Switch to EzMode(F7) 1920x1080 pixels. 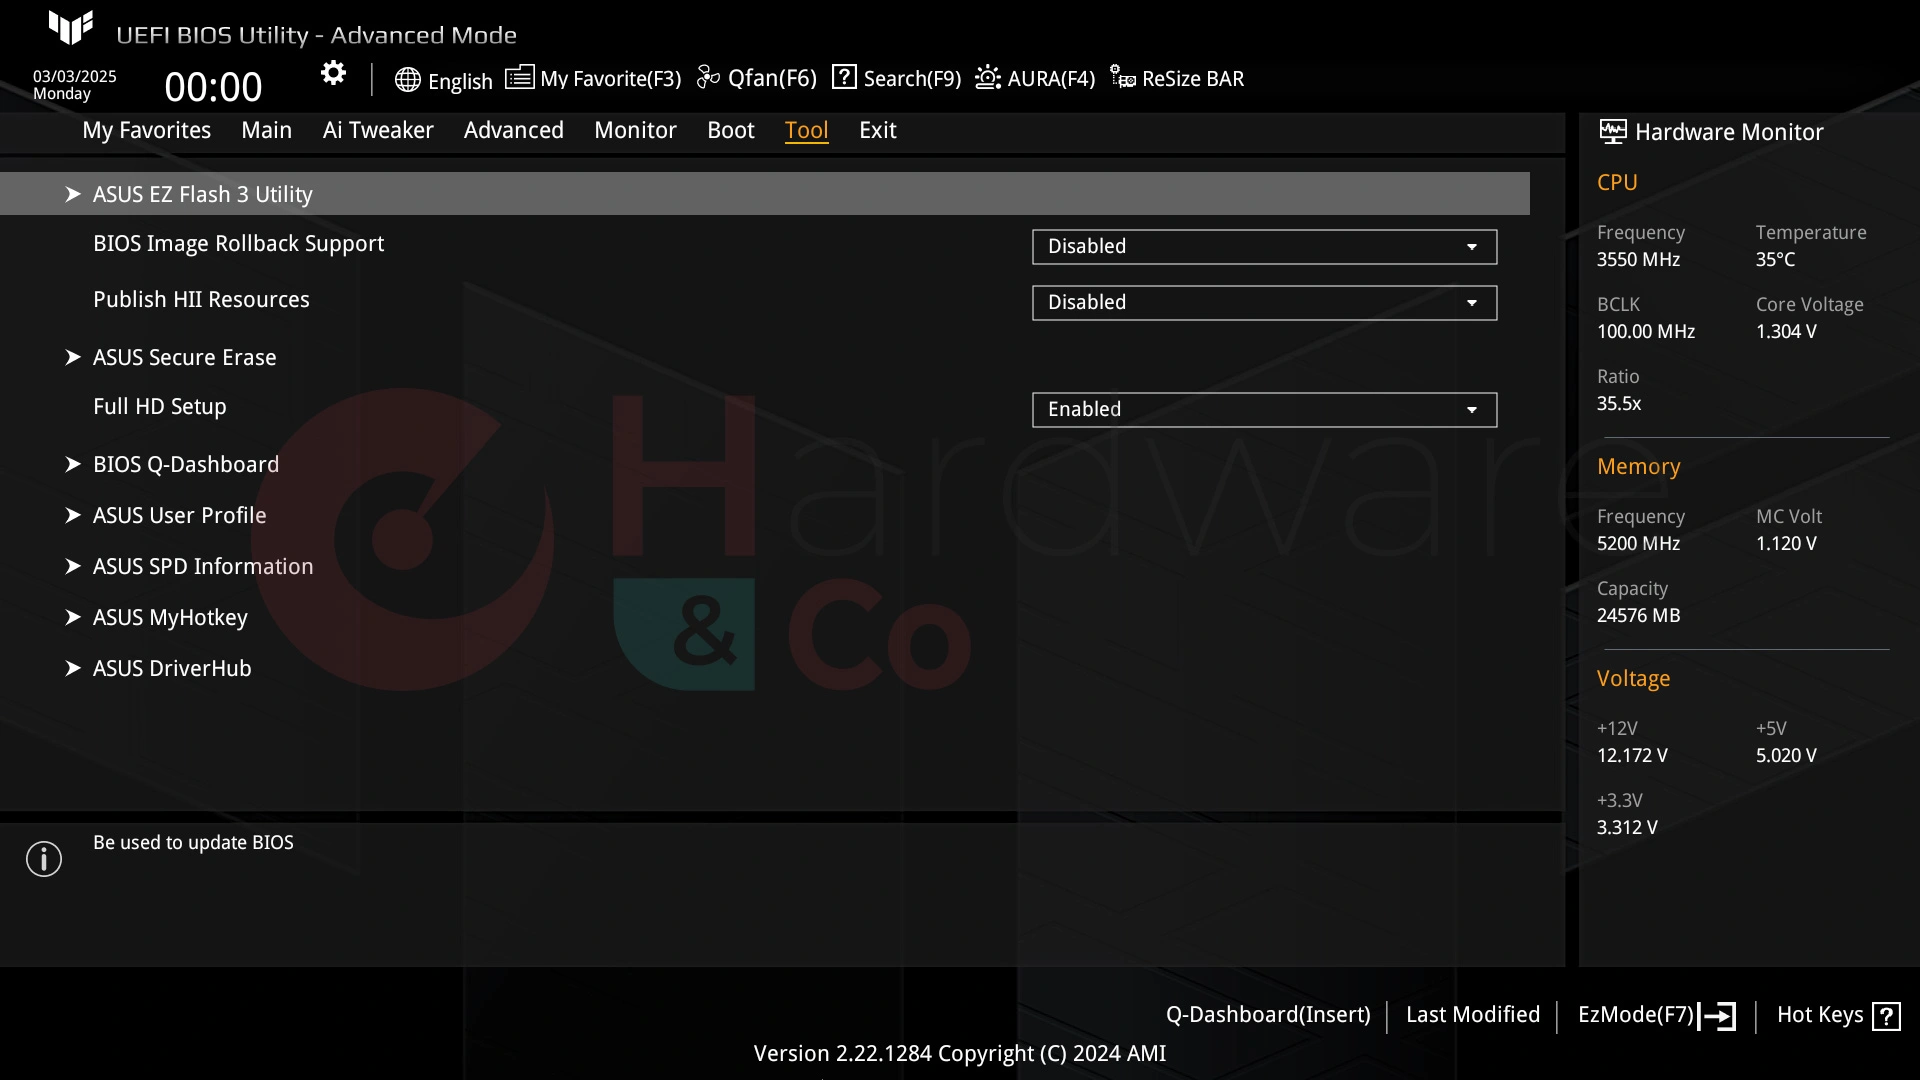(1657, 1016)
